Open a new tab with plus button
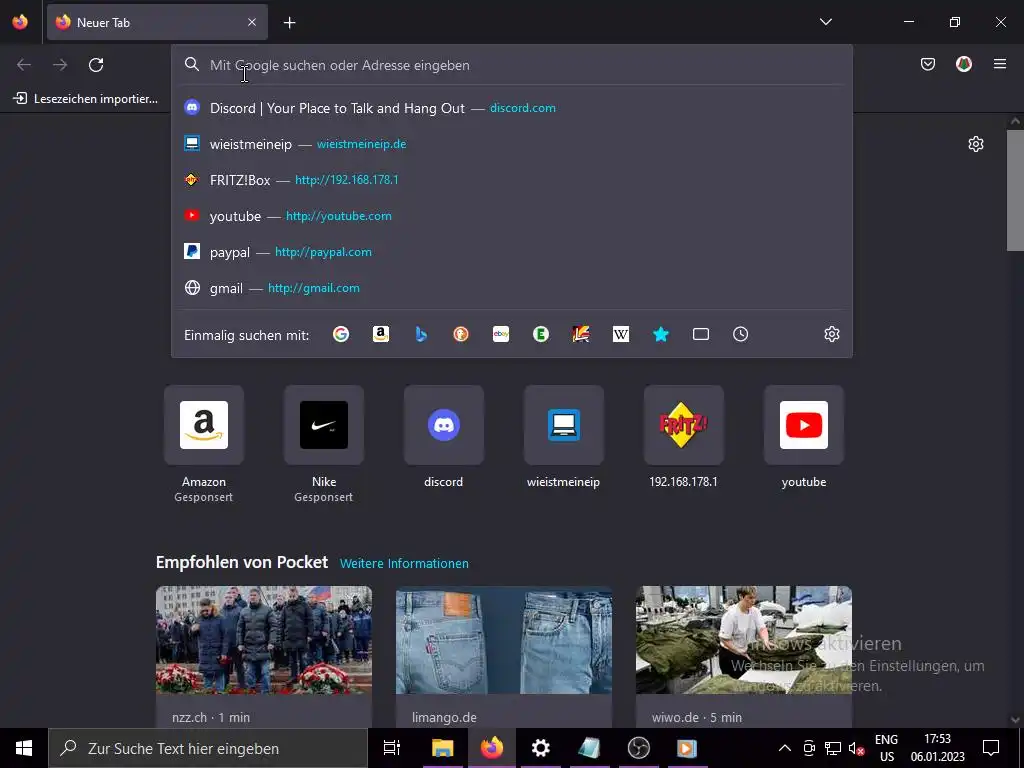1024x768 pixels. [289, 23]
